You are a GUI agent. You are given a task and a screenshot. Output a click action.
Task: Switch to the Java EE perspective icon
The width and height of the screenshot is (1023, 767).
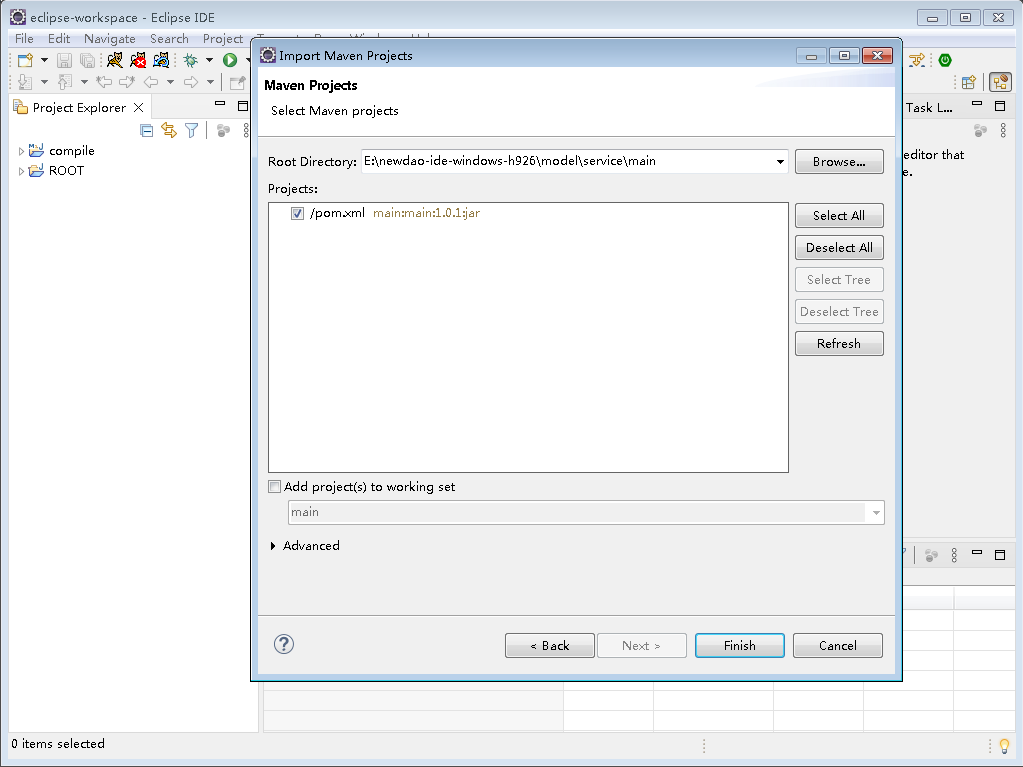coord(1000,82)
